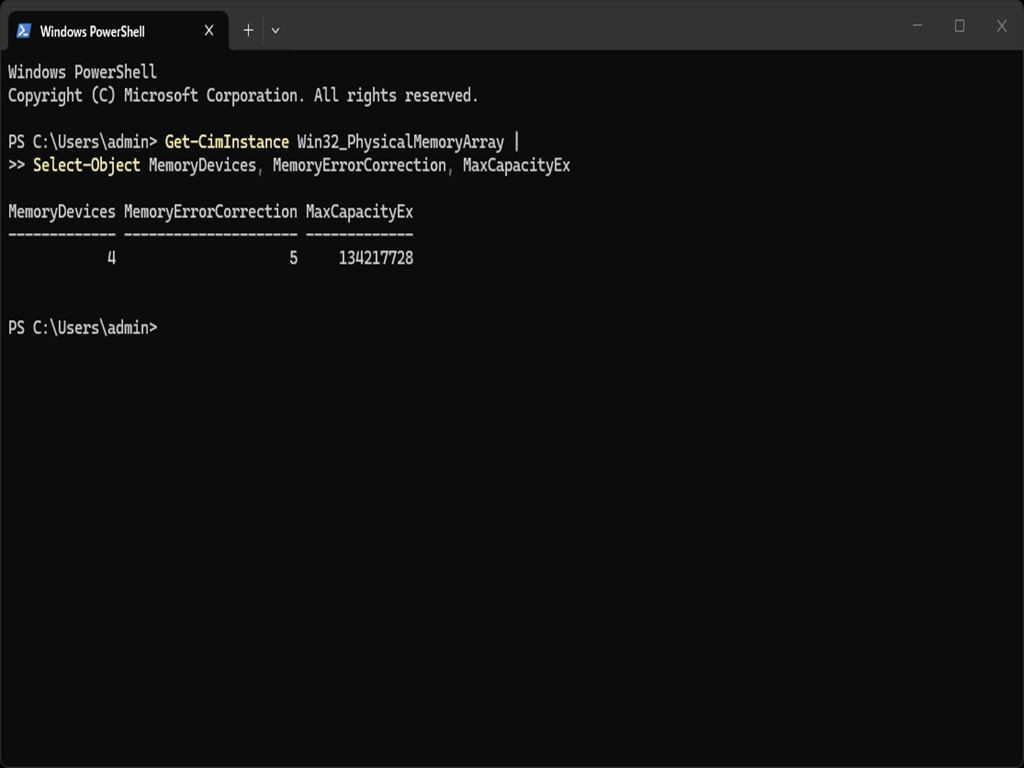Click the MemoryDevices column header
The image size is (1024, 768).
click(62, 212)
